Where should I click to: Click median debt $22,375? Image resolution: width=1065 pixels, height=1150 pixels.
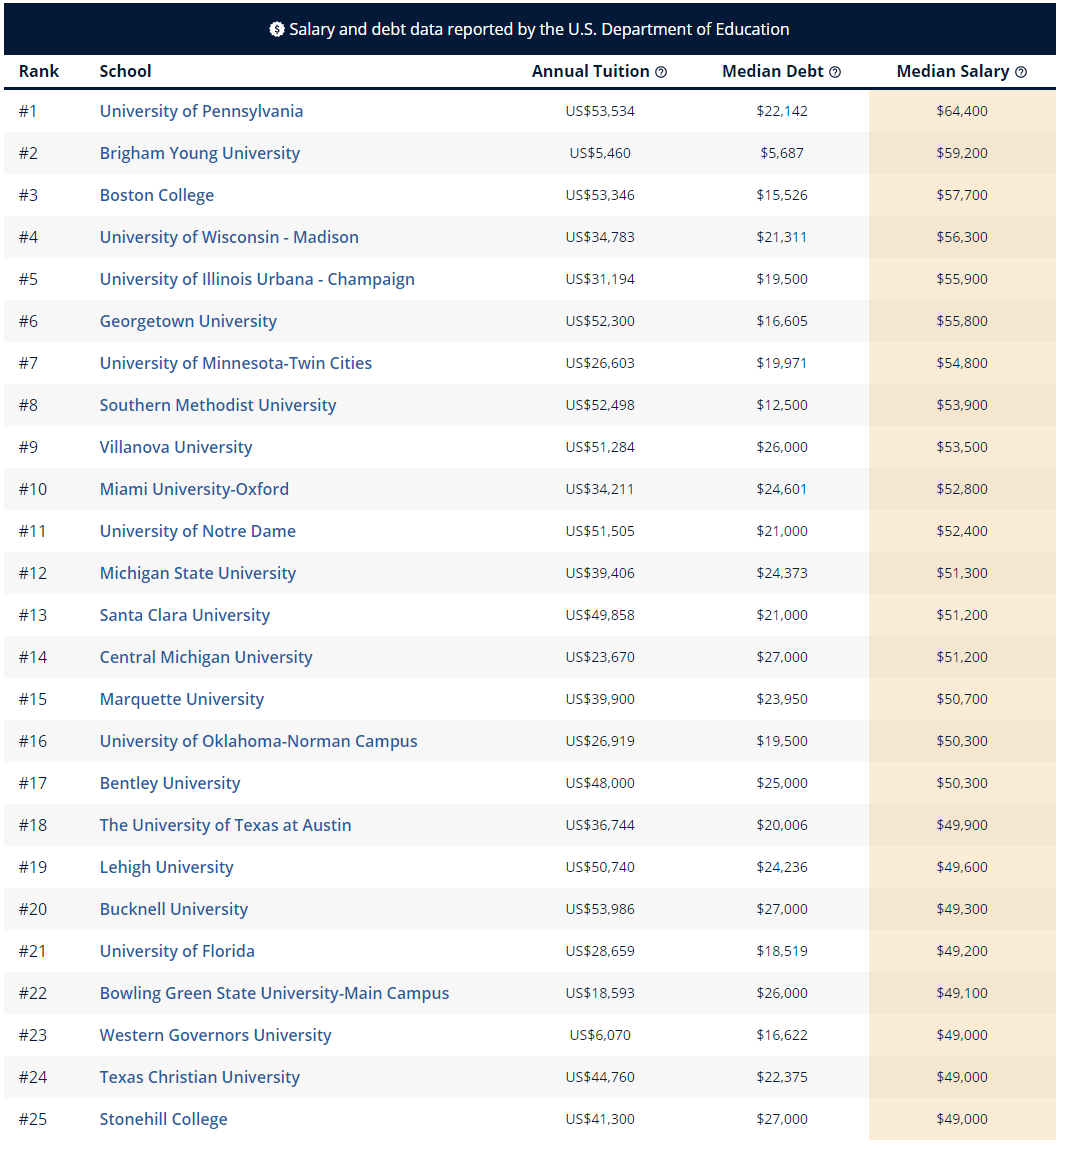coord(782,1077)
